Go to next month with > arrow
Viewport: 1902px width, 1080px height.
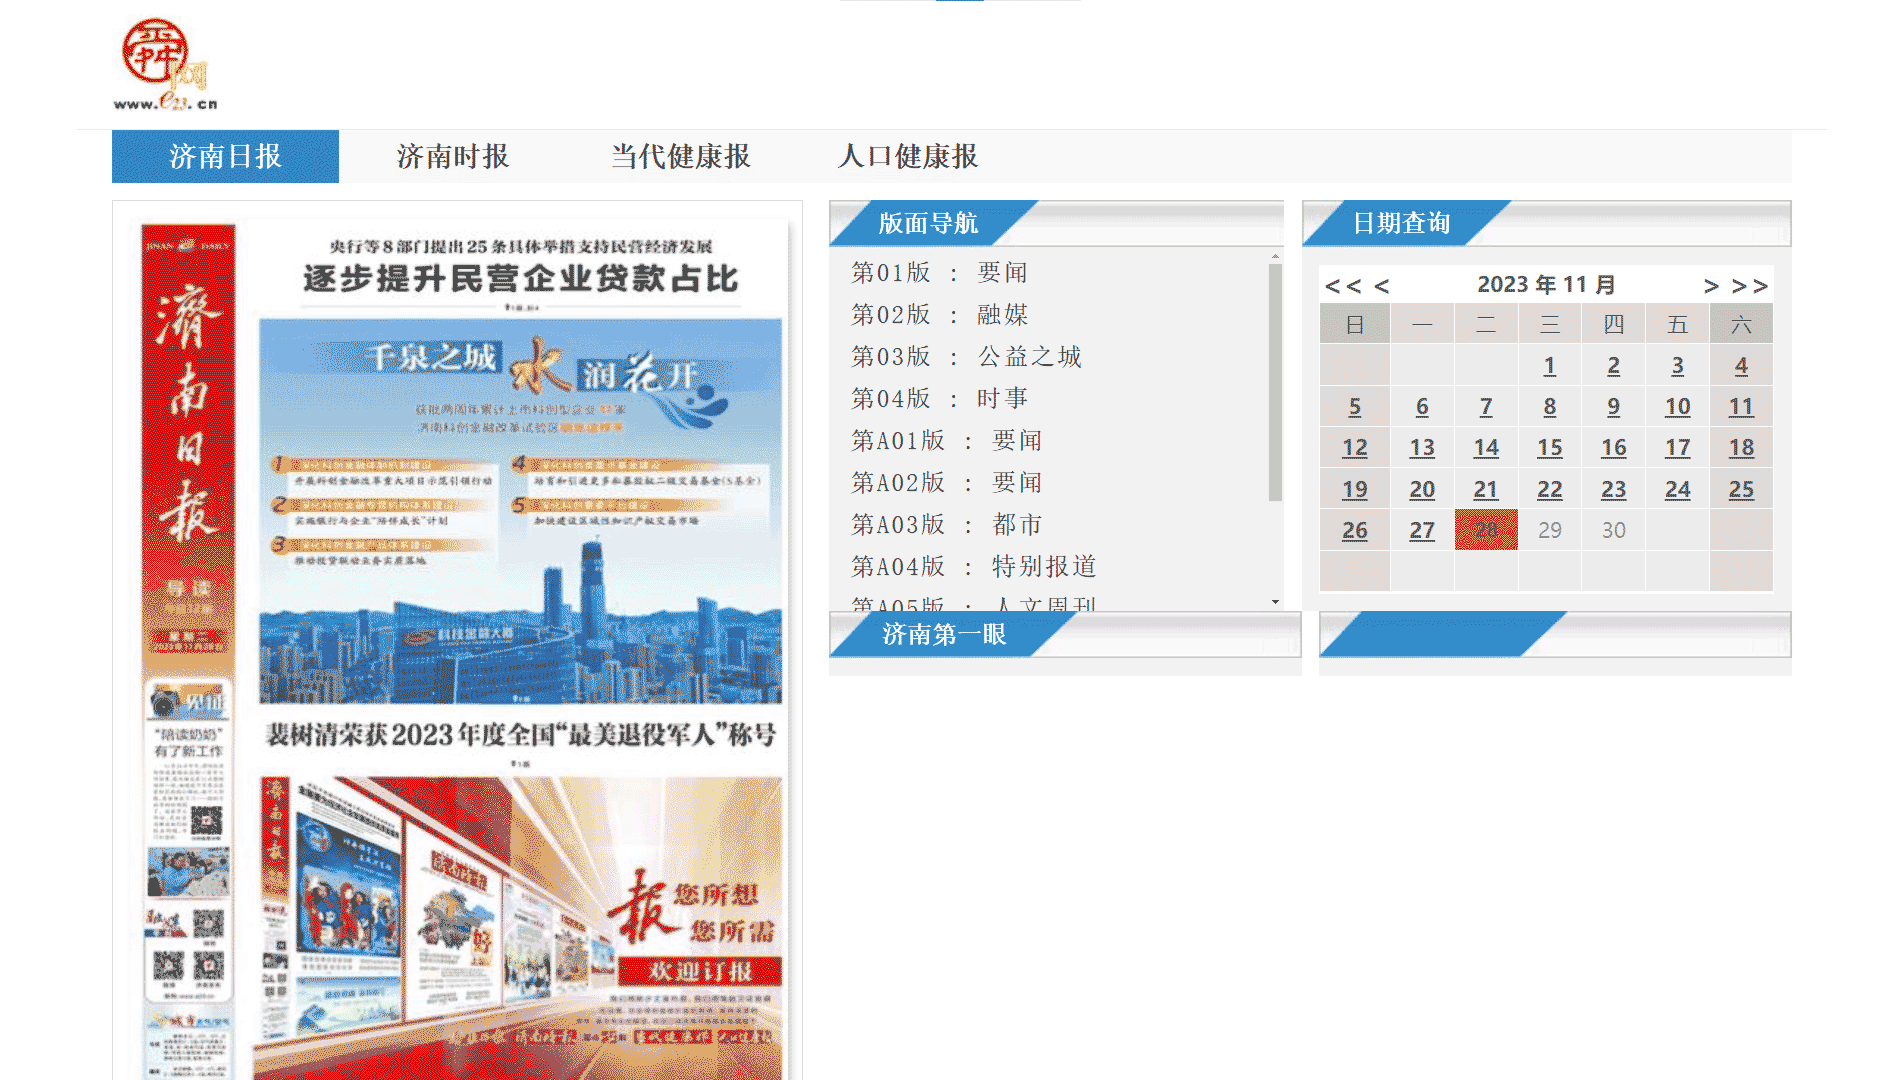[1711, 286]
